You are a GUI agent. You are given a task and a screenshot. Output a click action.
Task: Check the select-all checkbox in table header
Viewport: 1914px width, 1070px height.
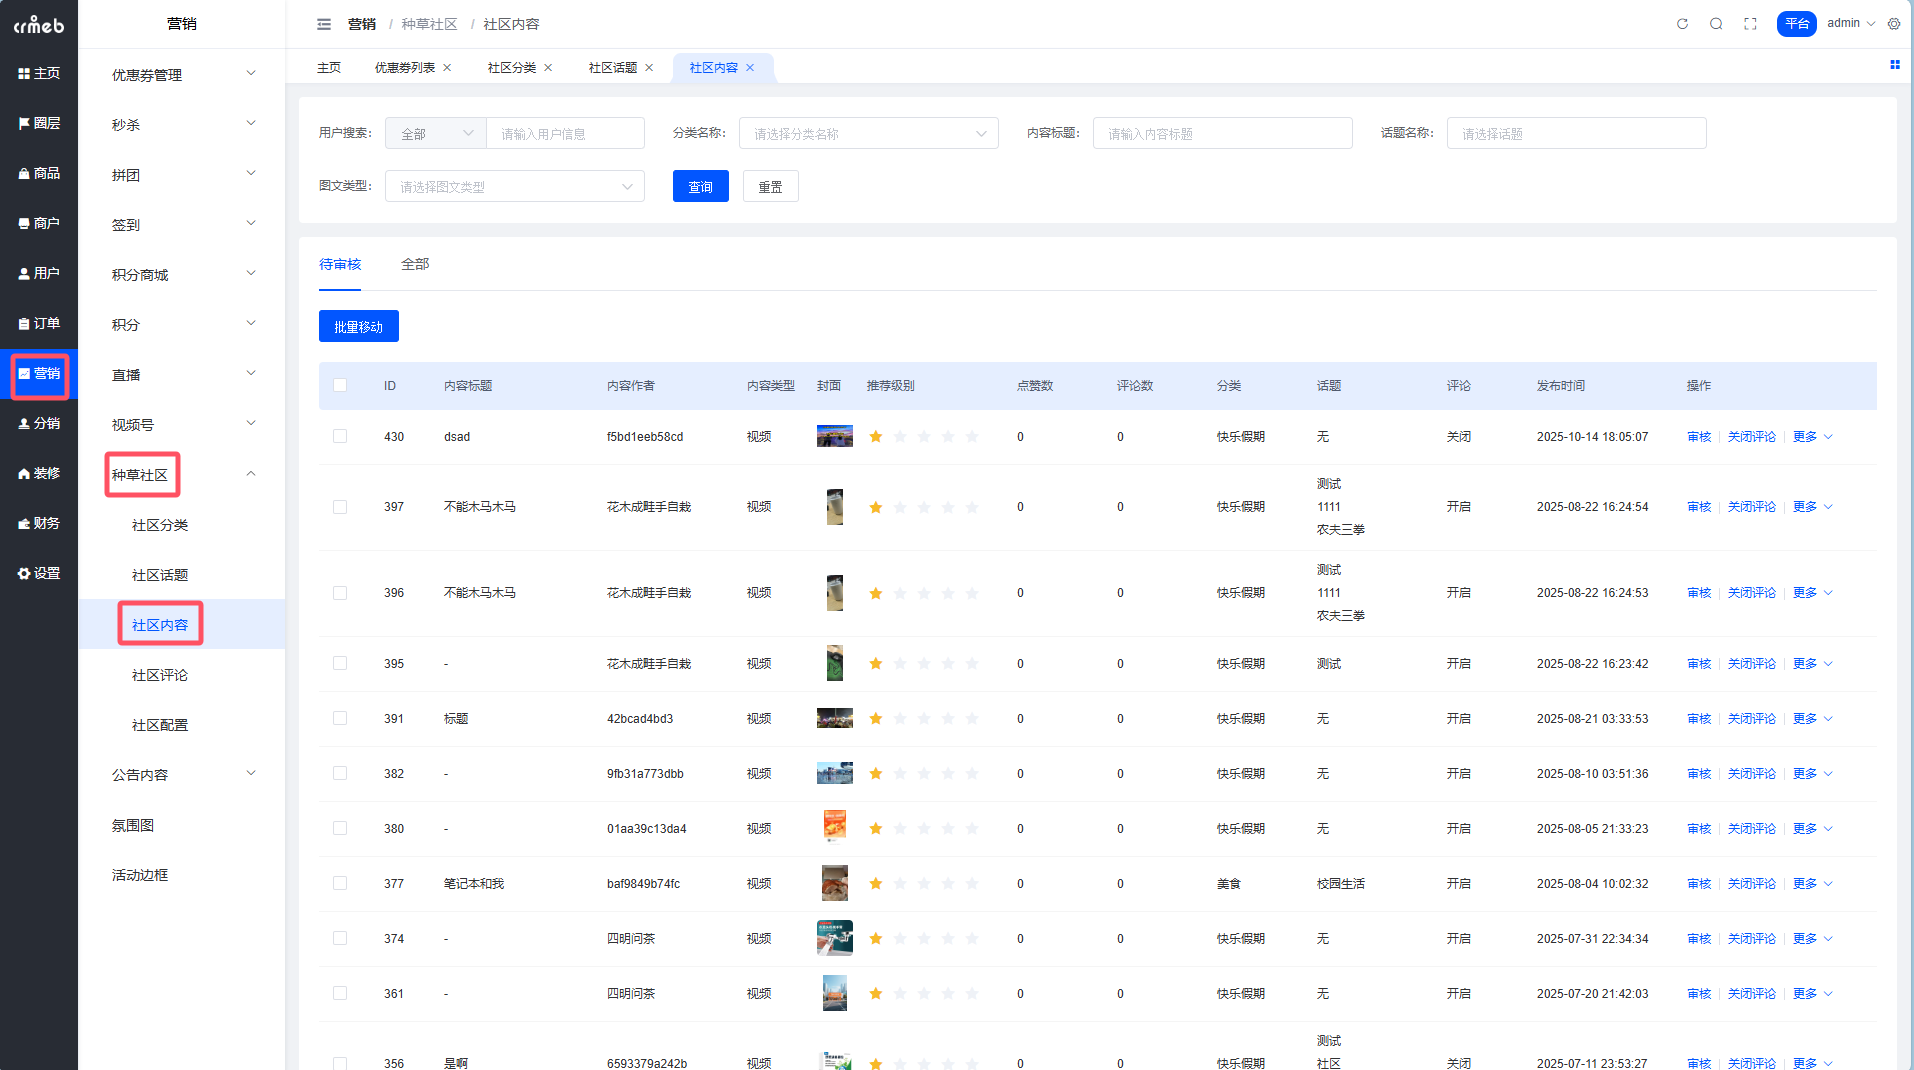point(340,386)
